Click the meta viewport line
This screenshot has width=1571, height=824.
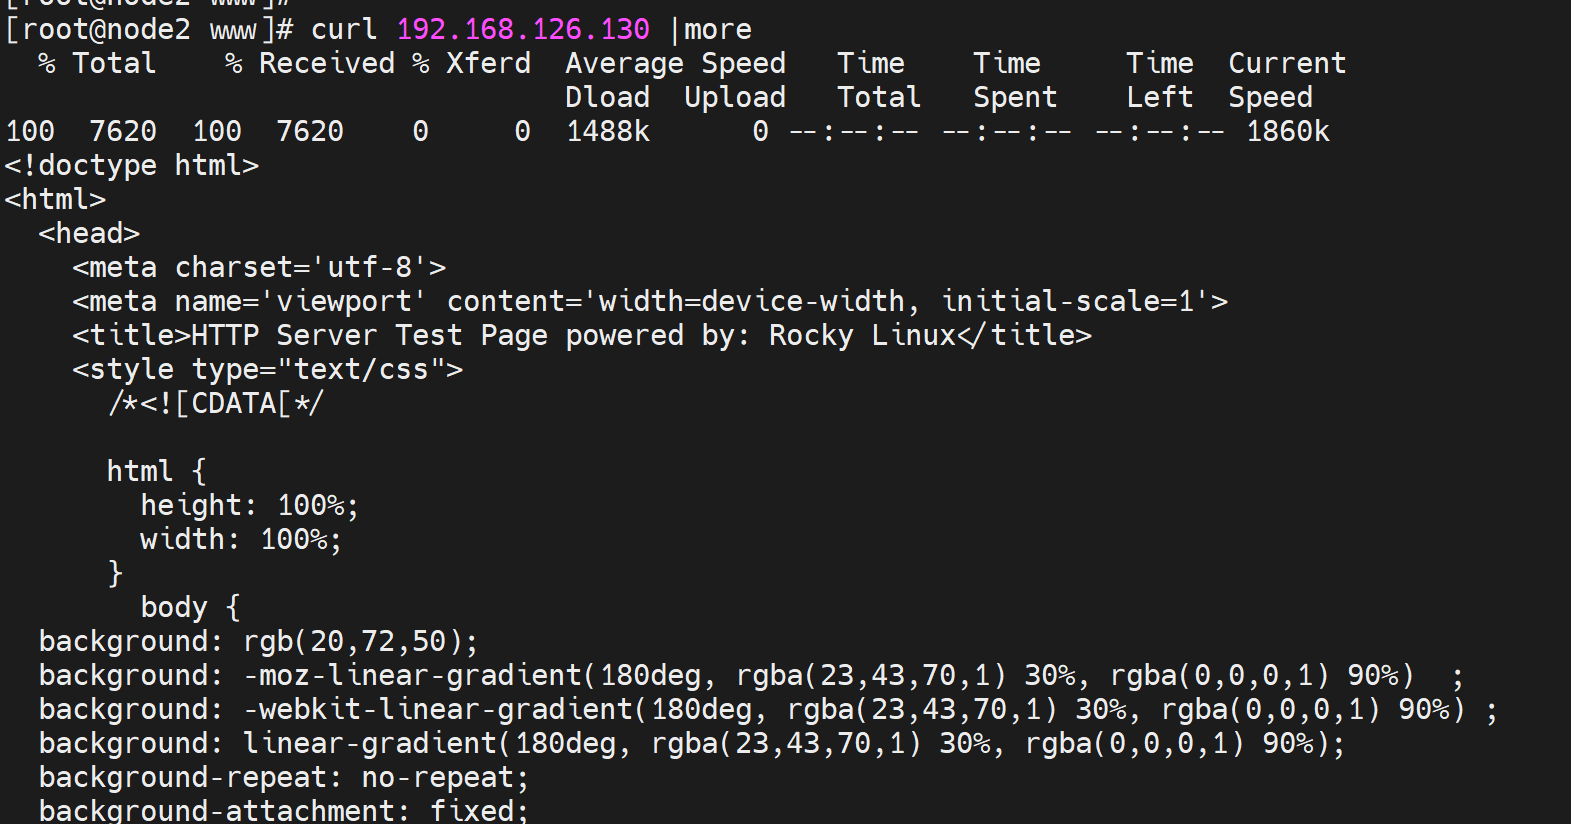coord(650,302)
